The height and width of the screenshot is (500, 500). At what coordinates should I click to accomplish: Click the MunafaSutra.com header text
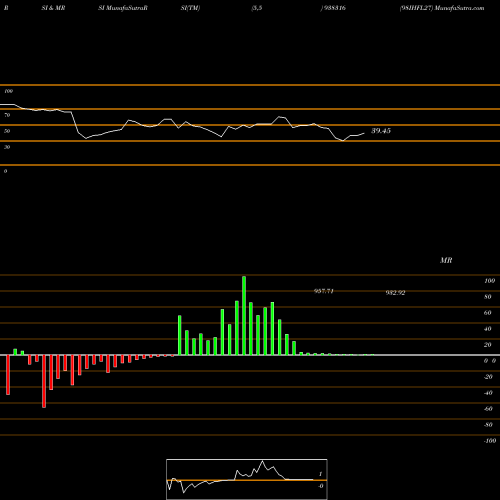[460, 8]
